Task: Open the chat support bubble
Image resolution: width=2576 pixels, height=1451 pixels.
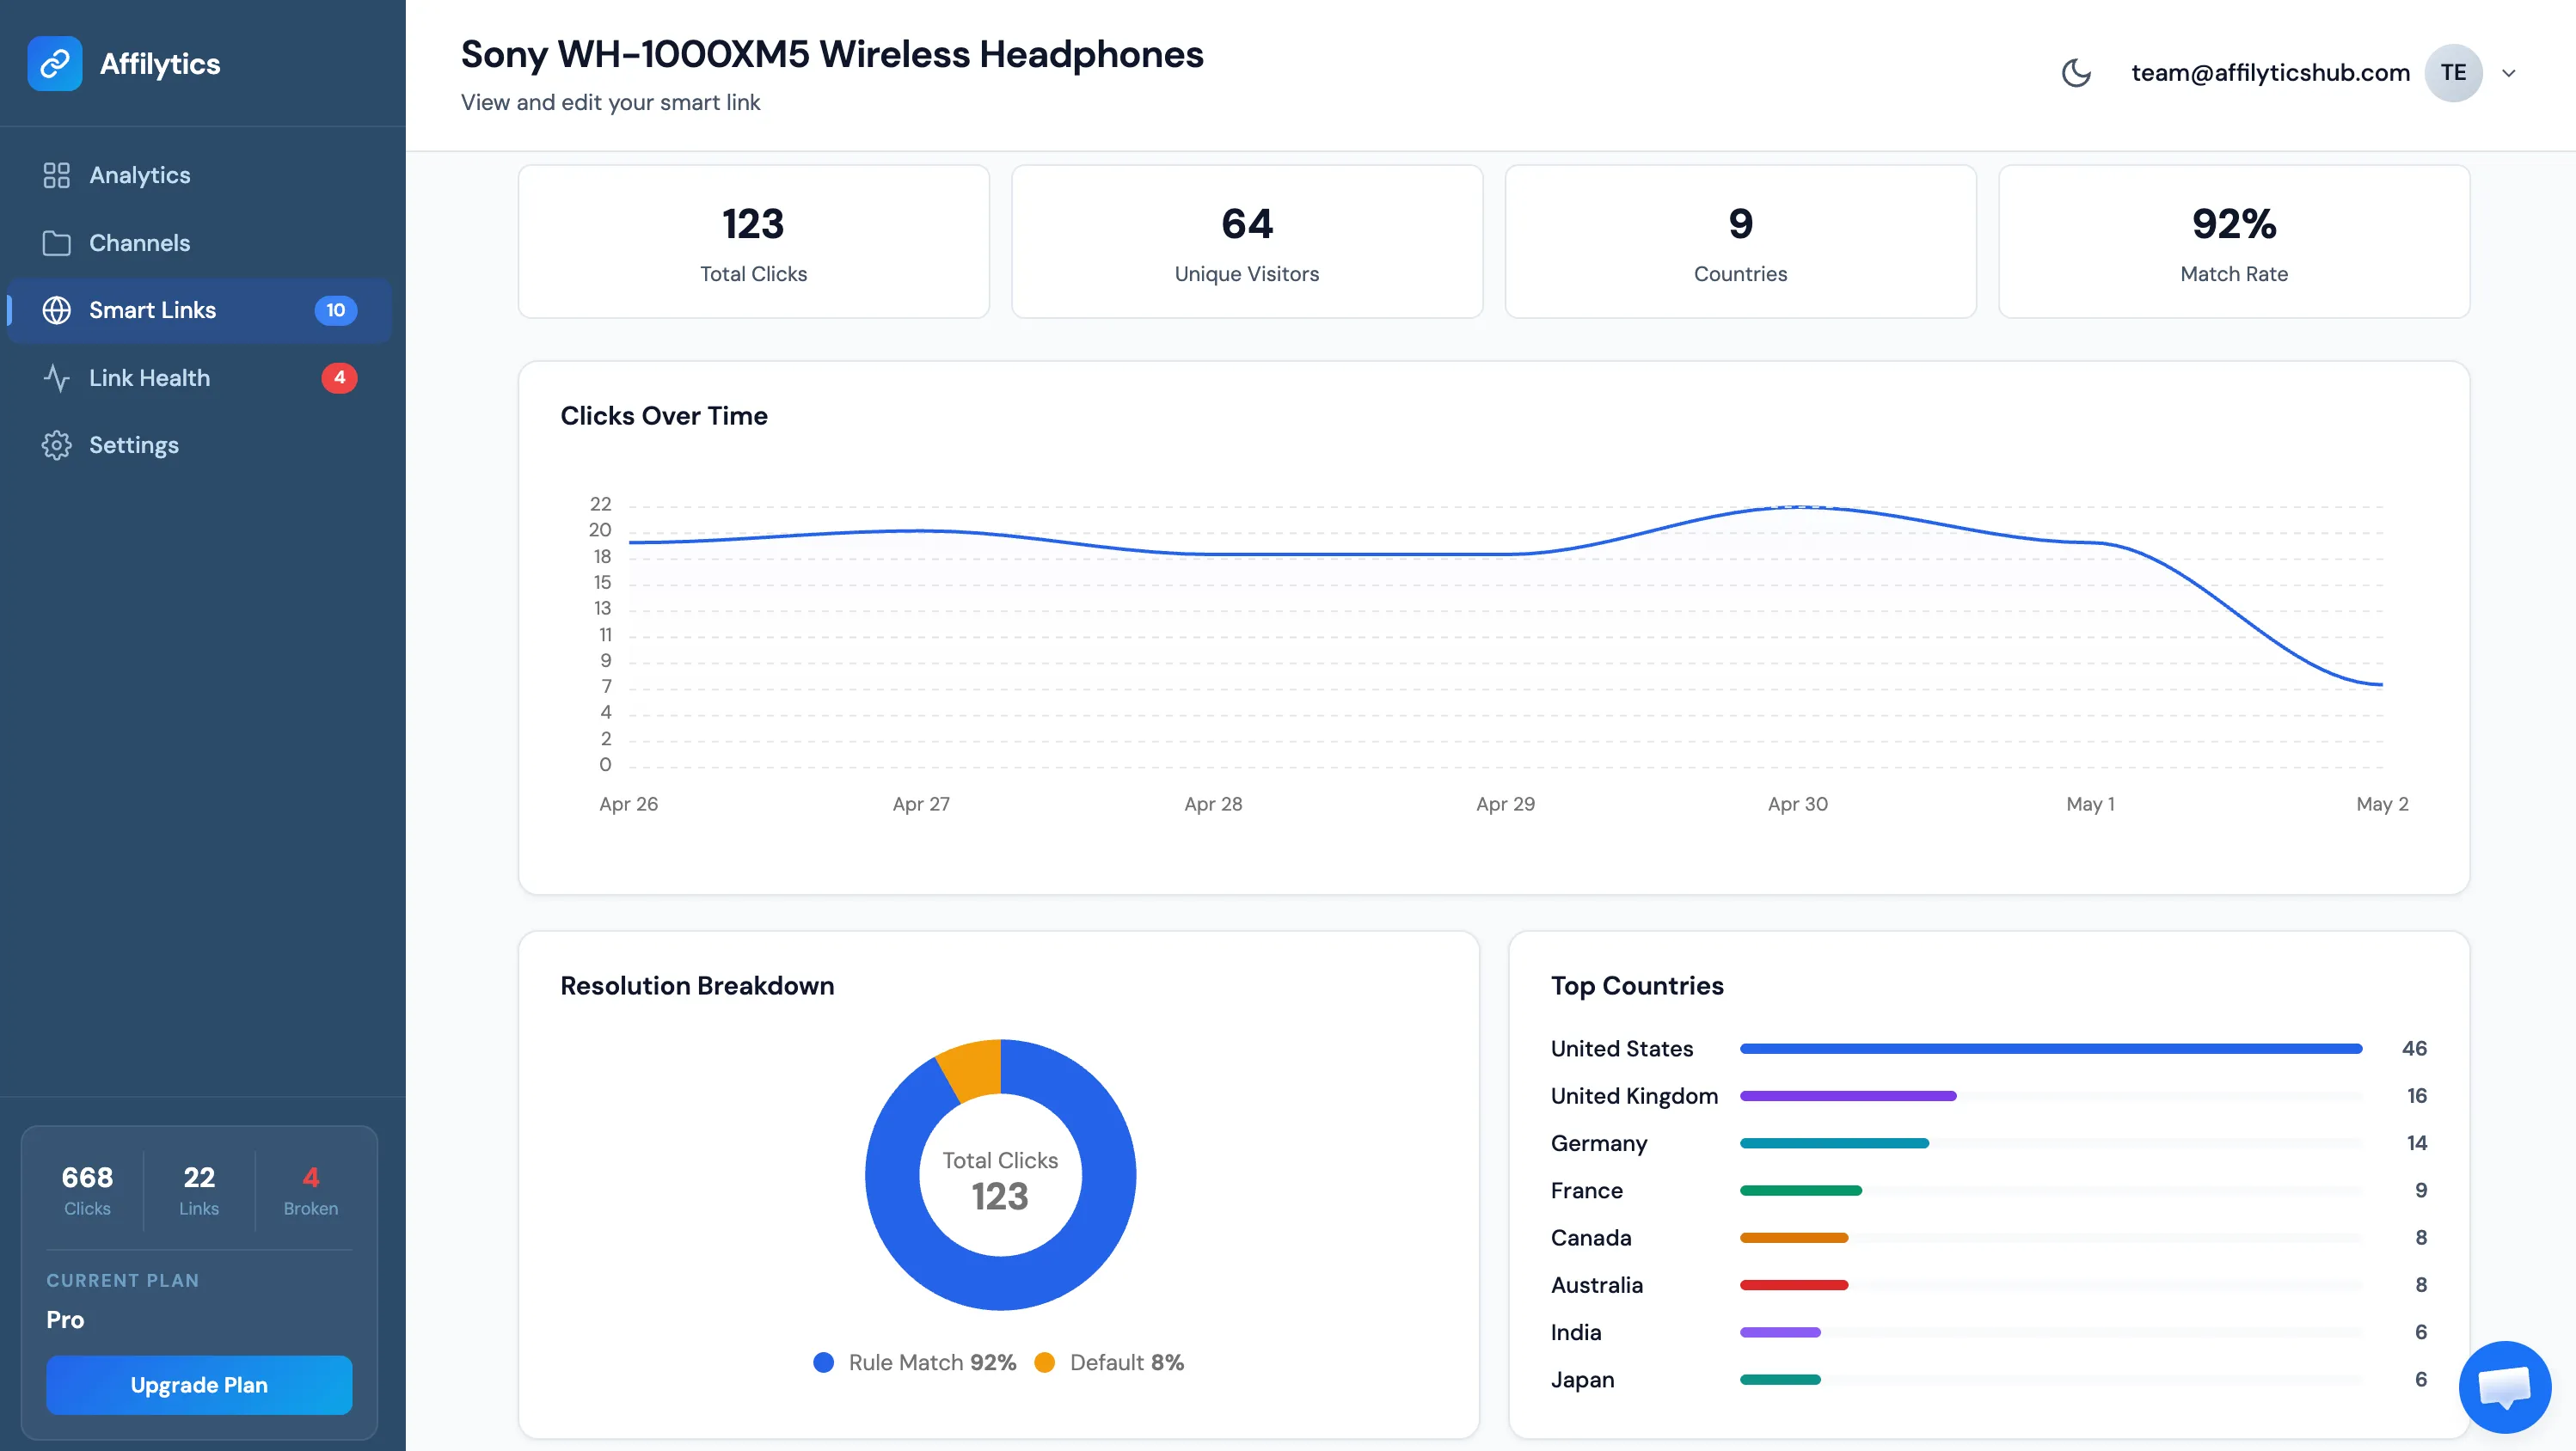Action: tap(2505, 1387)
